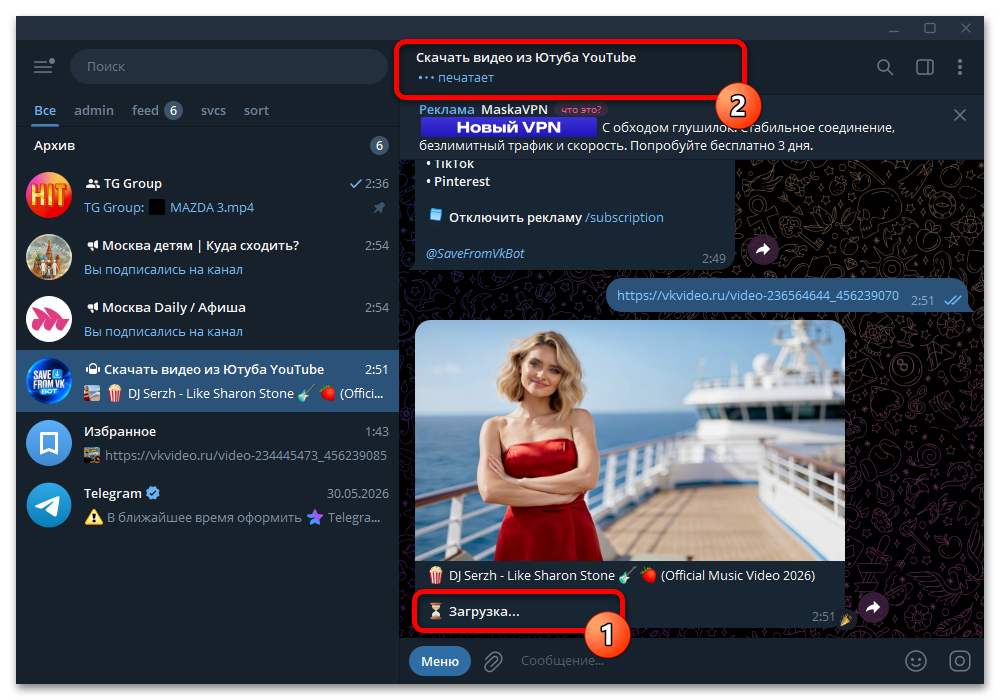Image resolution: width=1000 pixels, height=700 pixels.
Task: Open the Новый VPN ad button
Action: [x=508, y=127]
